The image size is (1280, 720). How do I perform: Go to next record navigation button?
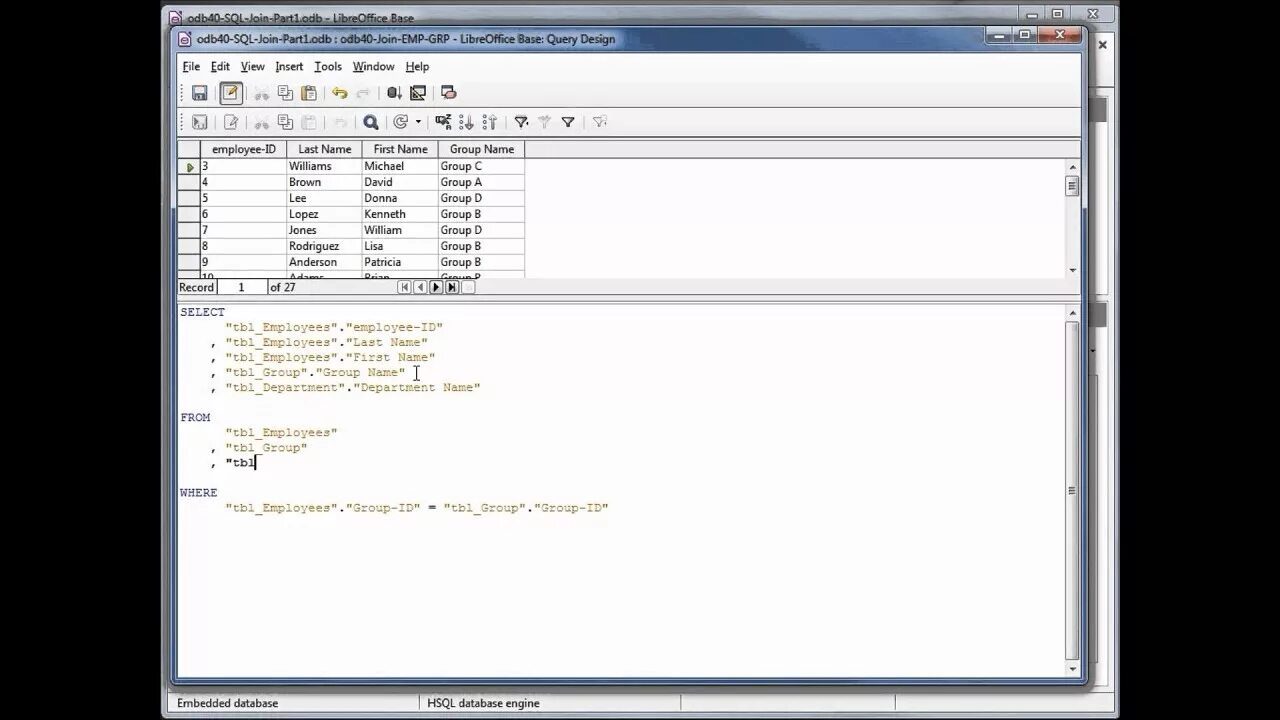[x=436, y=287]
